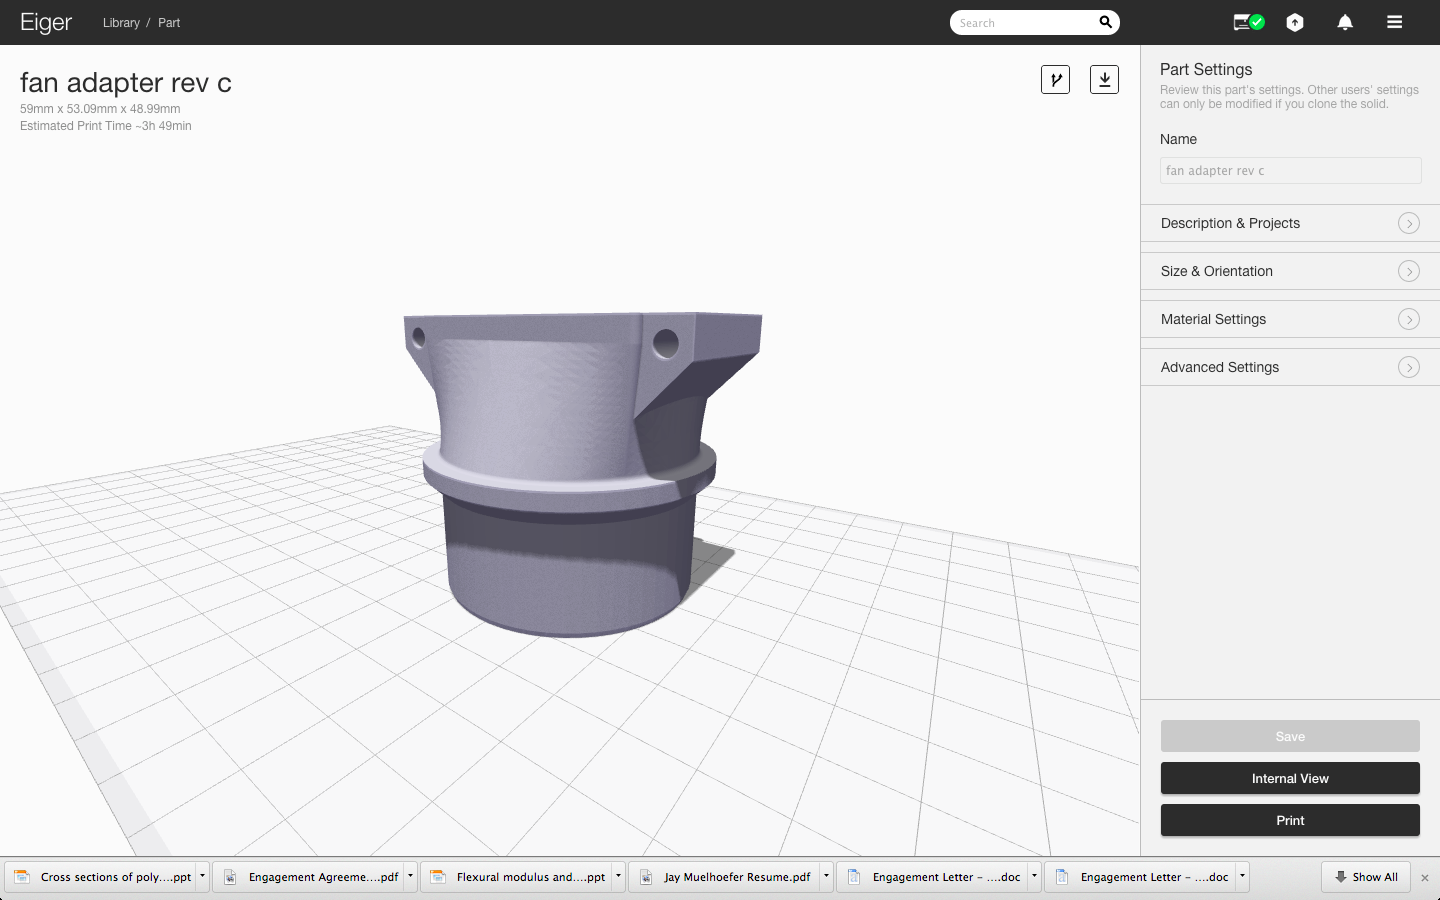This screenshot has height=900, width=1440.
Task: Open the hamburger menu
Action: coord(1394,22)
